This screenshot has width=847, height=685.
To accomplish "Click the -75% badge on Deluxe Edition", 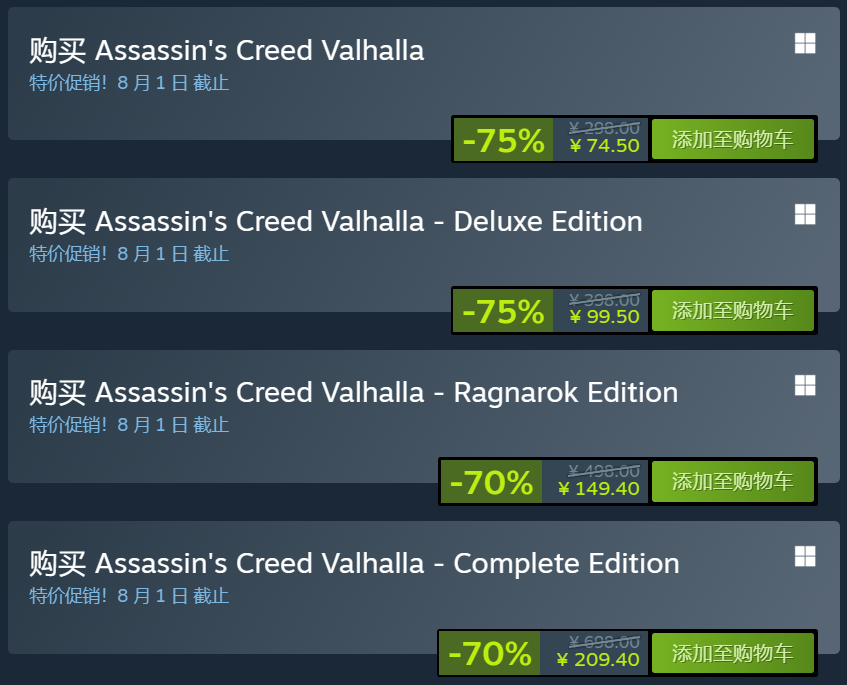I will pos(503,311).
